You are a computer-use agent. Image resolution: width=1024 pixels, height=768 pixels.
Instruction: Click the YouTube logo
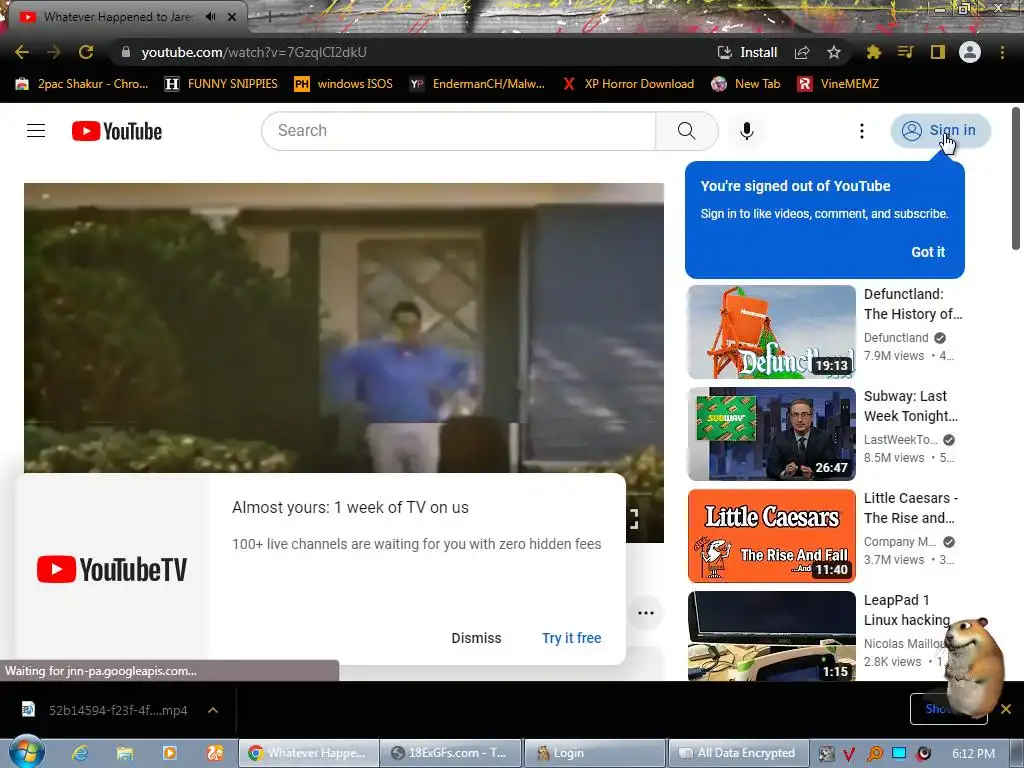[x=117, y=131]
